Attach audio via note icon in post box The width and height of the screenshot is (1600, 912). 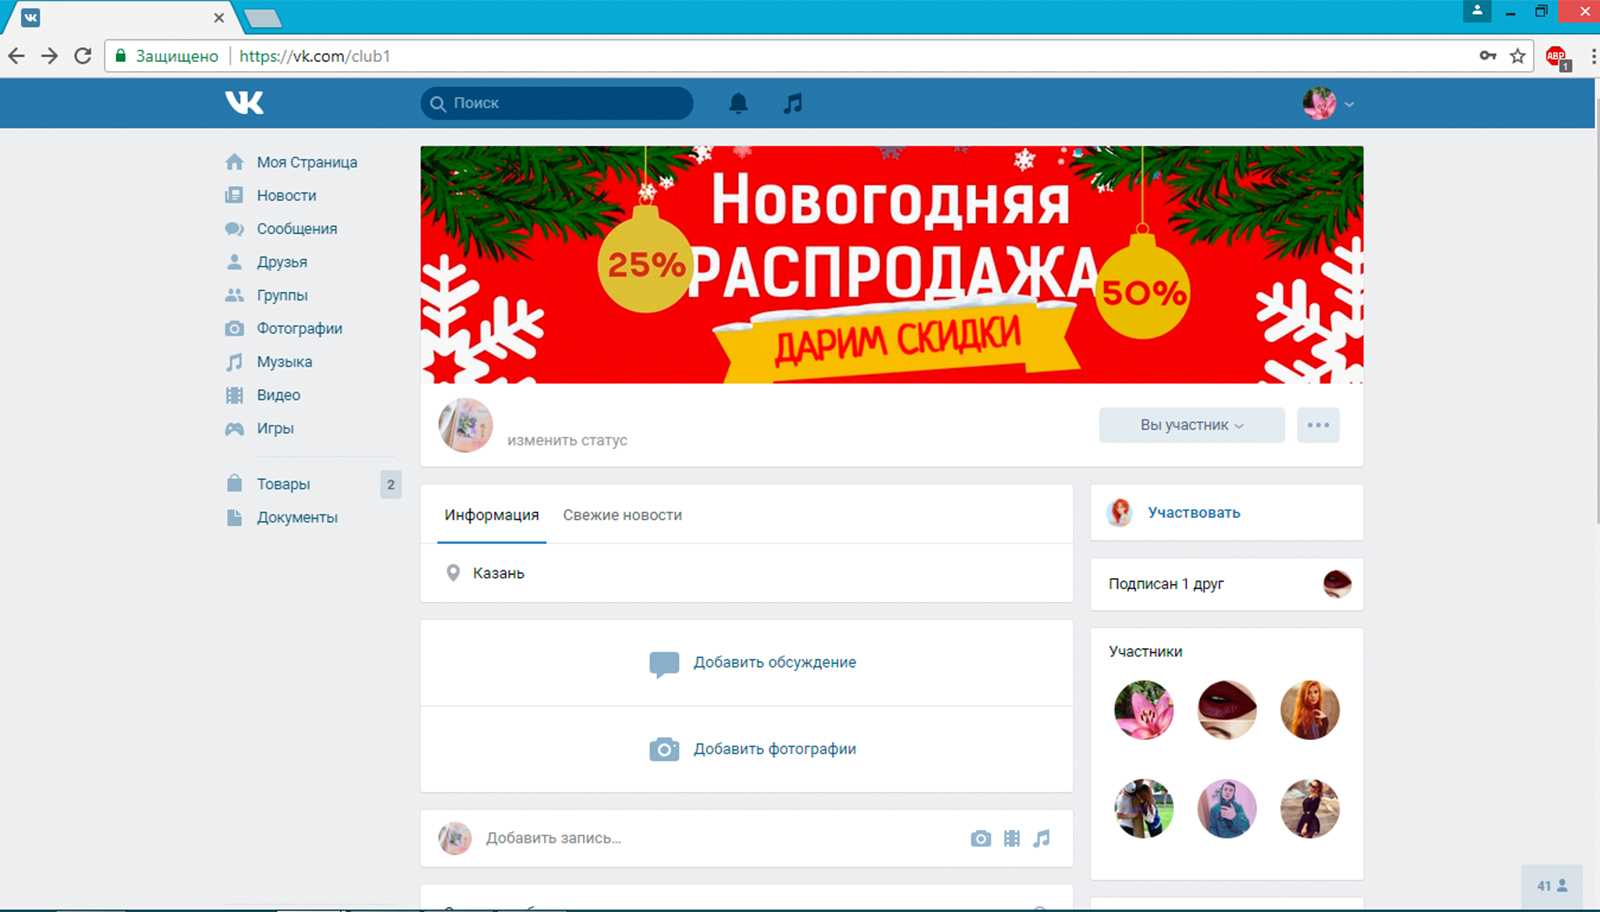click(1042, 838)
